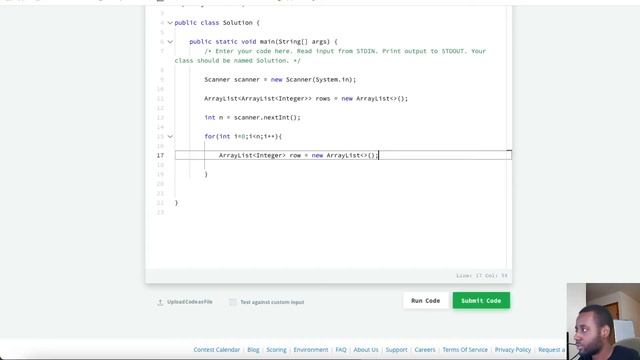Open the Terms Of Service footer link
The width and height of the screenshot is (640, 360).
(x=465, y=350)
